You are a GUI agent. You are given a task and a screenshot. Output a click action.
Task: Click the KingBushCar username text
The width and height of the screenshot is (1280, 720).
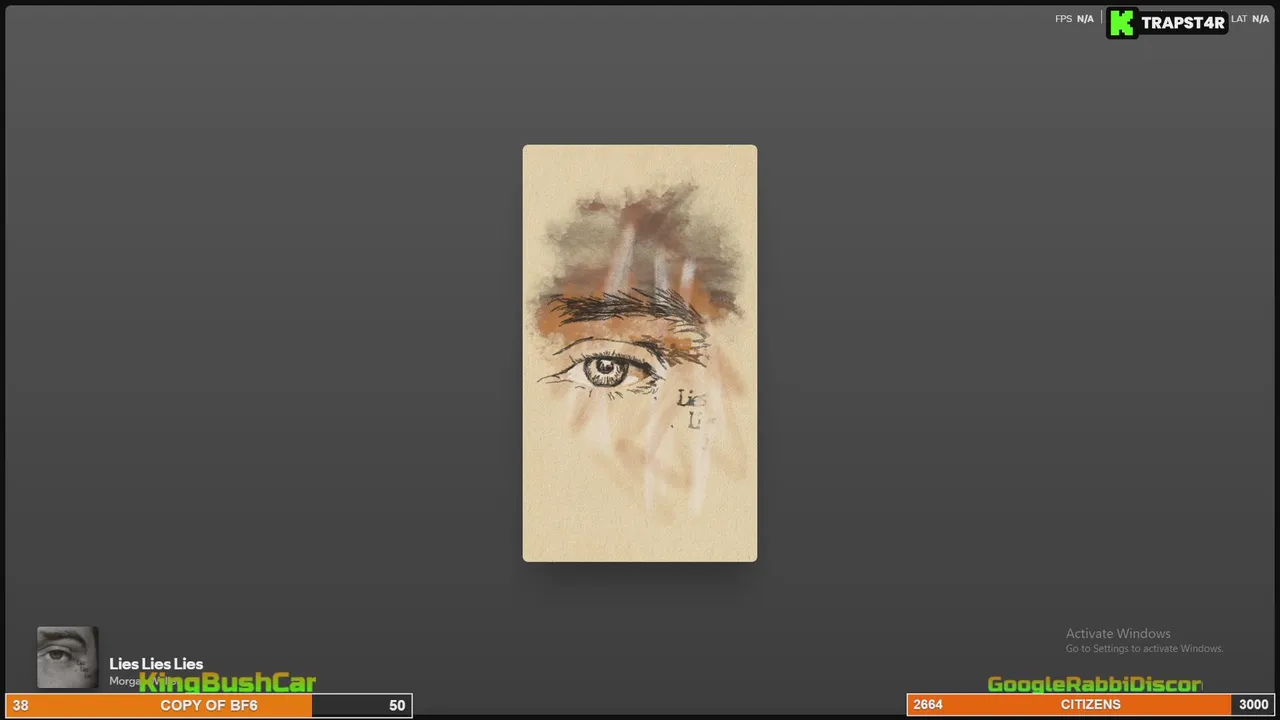tap(227, 683)
